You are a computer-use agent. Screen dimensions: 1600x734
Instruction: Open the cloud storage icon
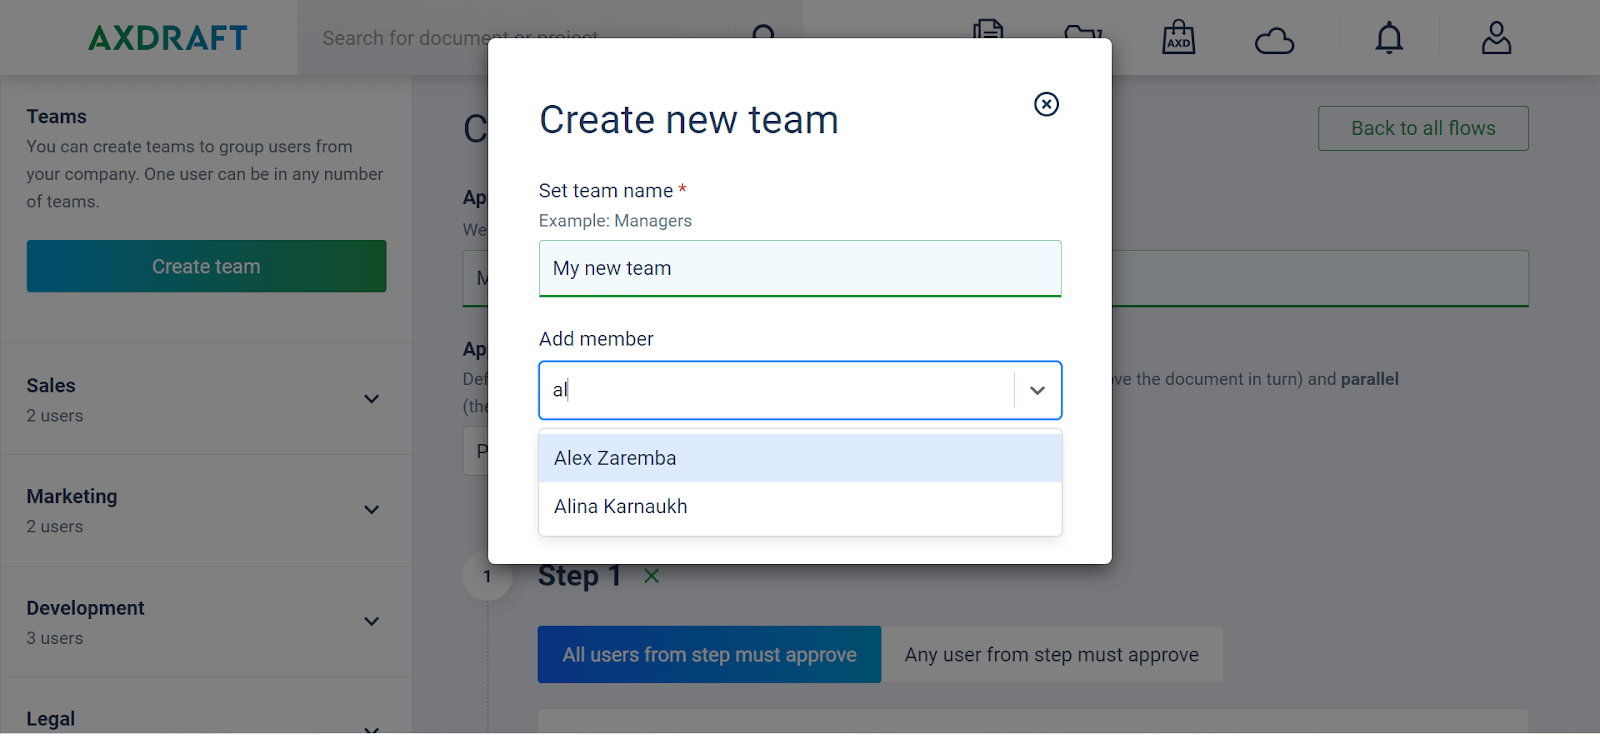tap(1274, 41)
